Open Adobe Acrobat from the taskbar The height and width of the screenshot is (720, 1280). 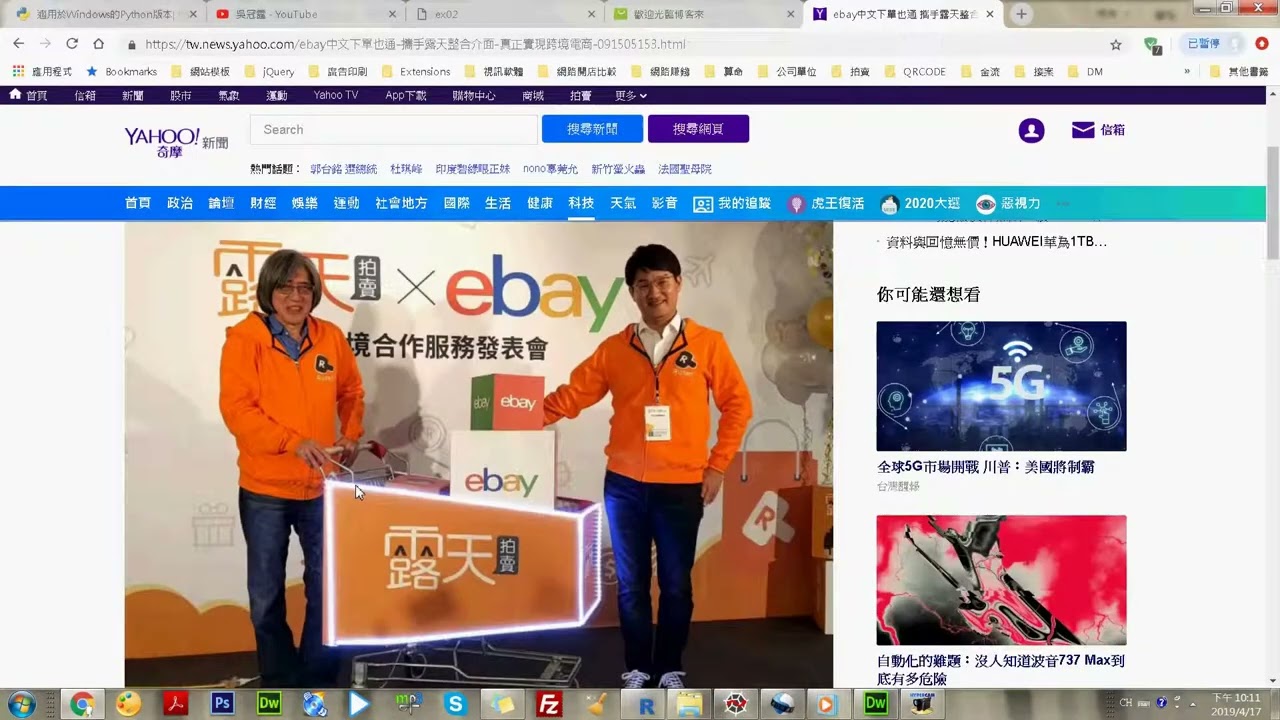point(176,704)
